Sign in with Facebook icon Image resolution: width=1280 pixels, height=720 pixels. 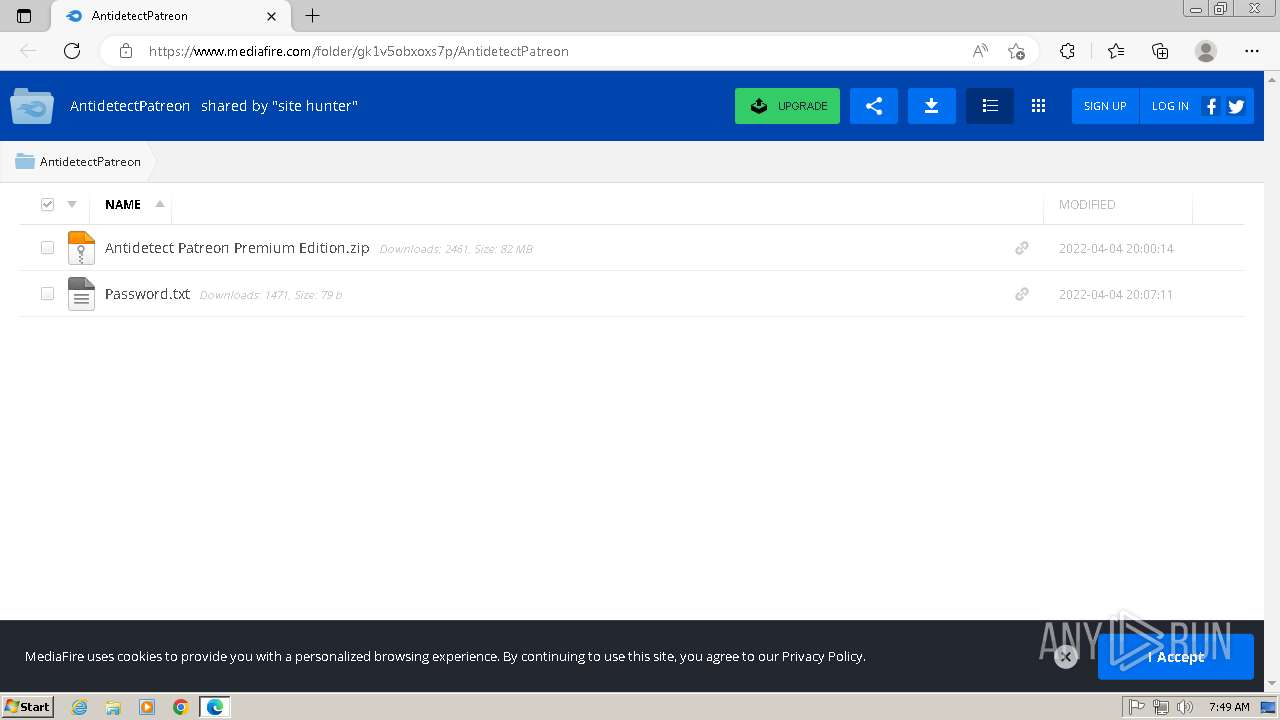pyautogui.click(x=1211, y=106)
